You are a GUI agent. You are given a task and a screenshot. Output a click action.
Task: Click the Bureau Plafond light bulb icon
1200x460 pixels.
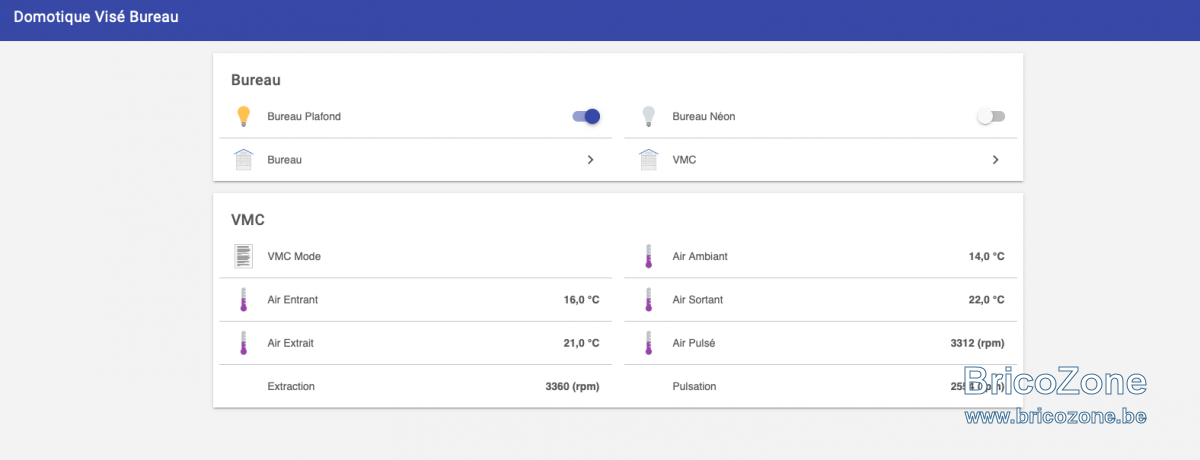(243, 116)
